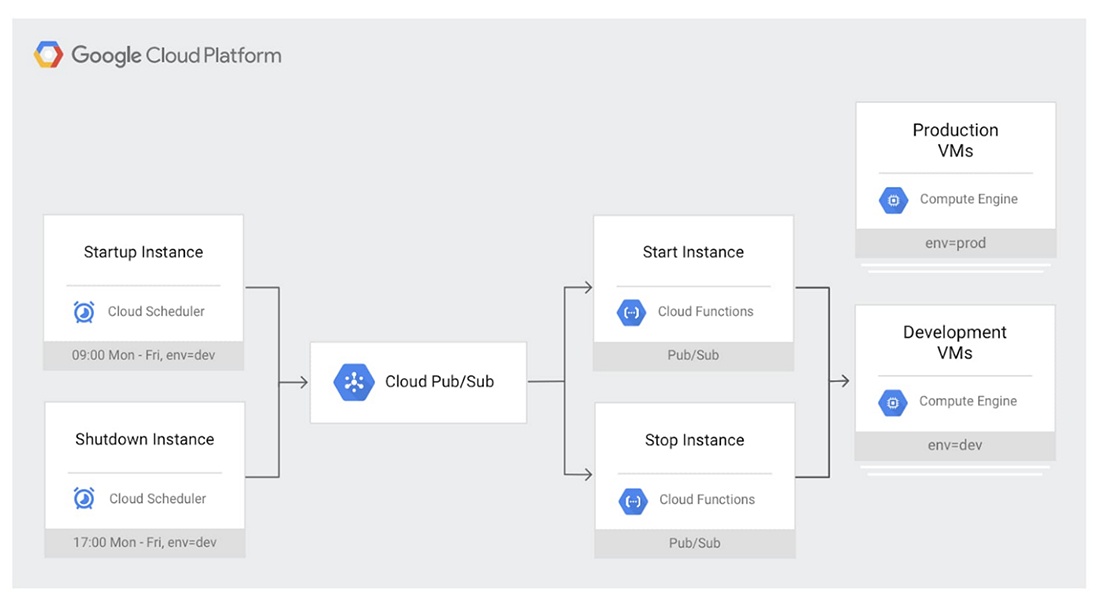Click the Development VMs heading
The width and height of the screenshot is (1100, 607).
click(x=955, y=342)
